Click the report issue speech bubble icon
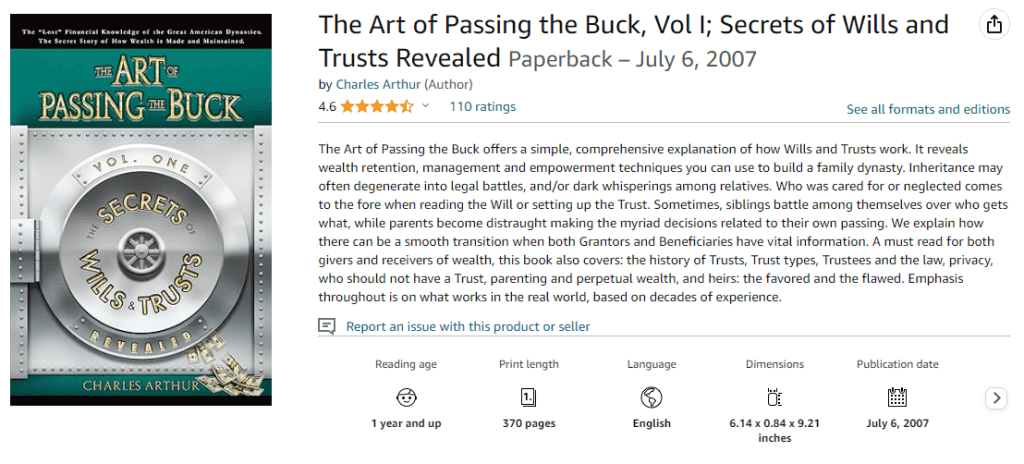 326,327
